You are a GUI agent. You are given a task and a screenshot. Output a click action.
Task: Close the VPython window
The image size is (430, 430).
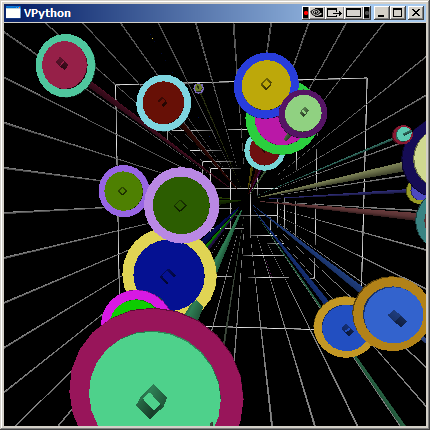pyautogui.click(x=416, y=13)
